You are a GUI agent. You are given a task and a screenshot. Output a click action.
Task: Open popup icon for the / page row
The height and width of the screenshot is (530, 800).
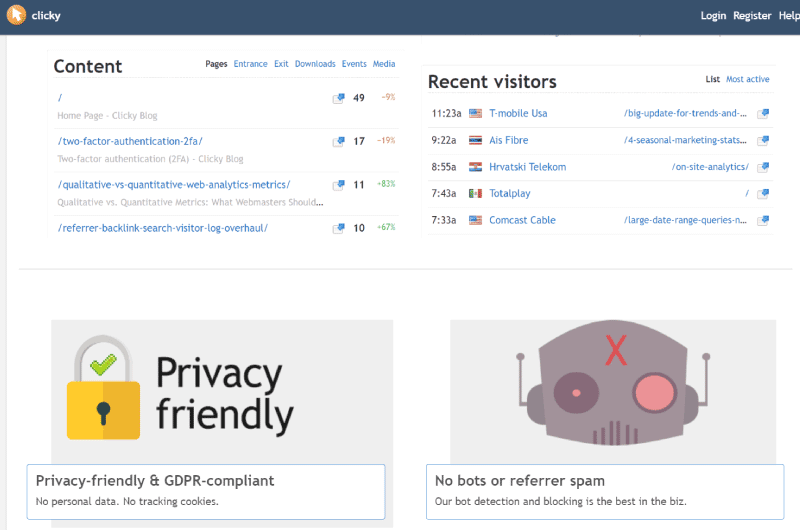pos(338,98)
